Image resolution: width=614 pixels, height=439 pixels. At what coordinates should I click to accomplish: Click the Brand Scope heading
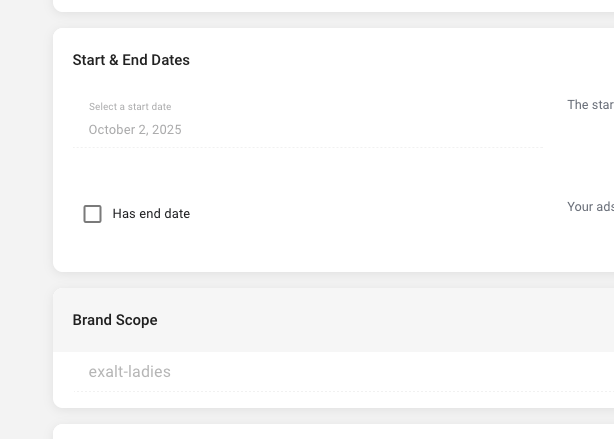115,320
